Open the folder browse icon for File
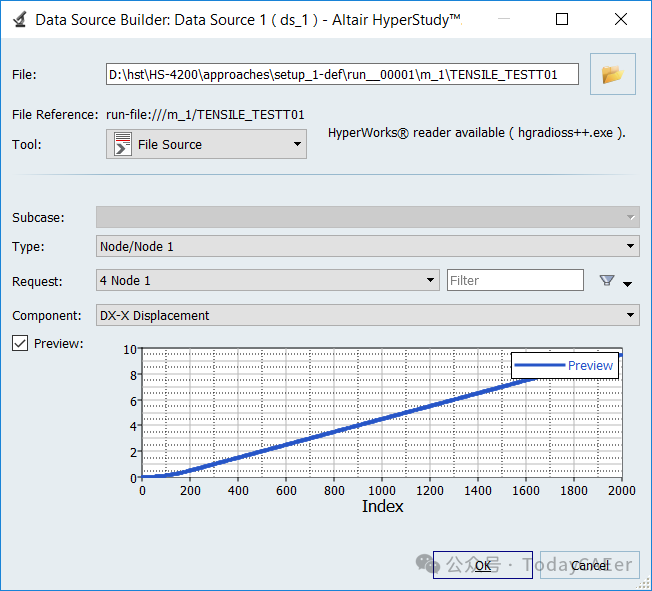Viewport: 652px width, 591px height. pos(612,74)
